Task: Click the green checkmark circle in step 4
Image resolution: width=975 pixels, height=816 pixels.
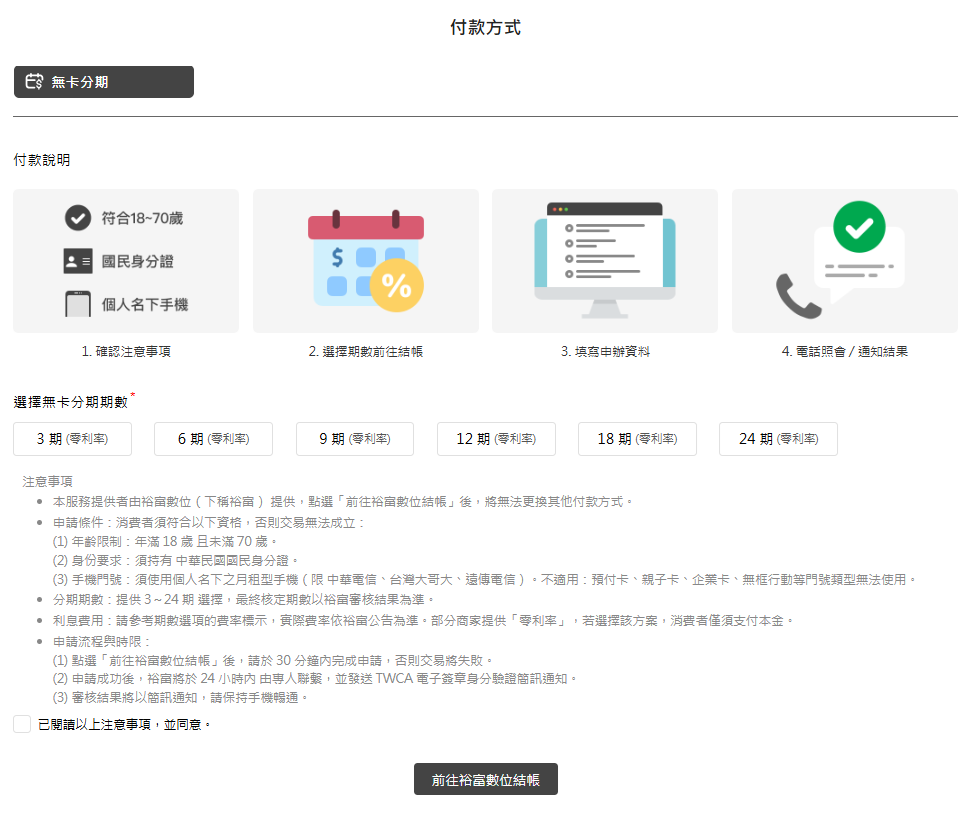Action: (859, 227)
